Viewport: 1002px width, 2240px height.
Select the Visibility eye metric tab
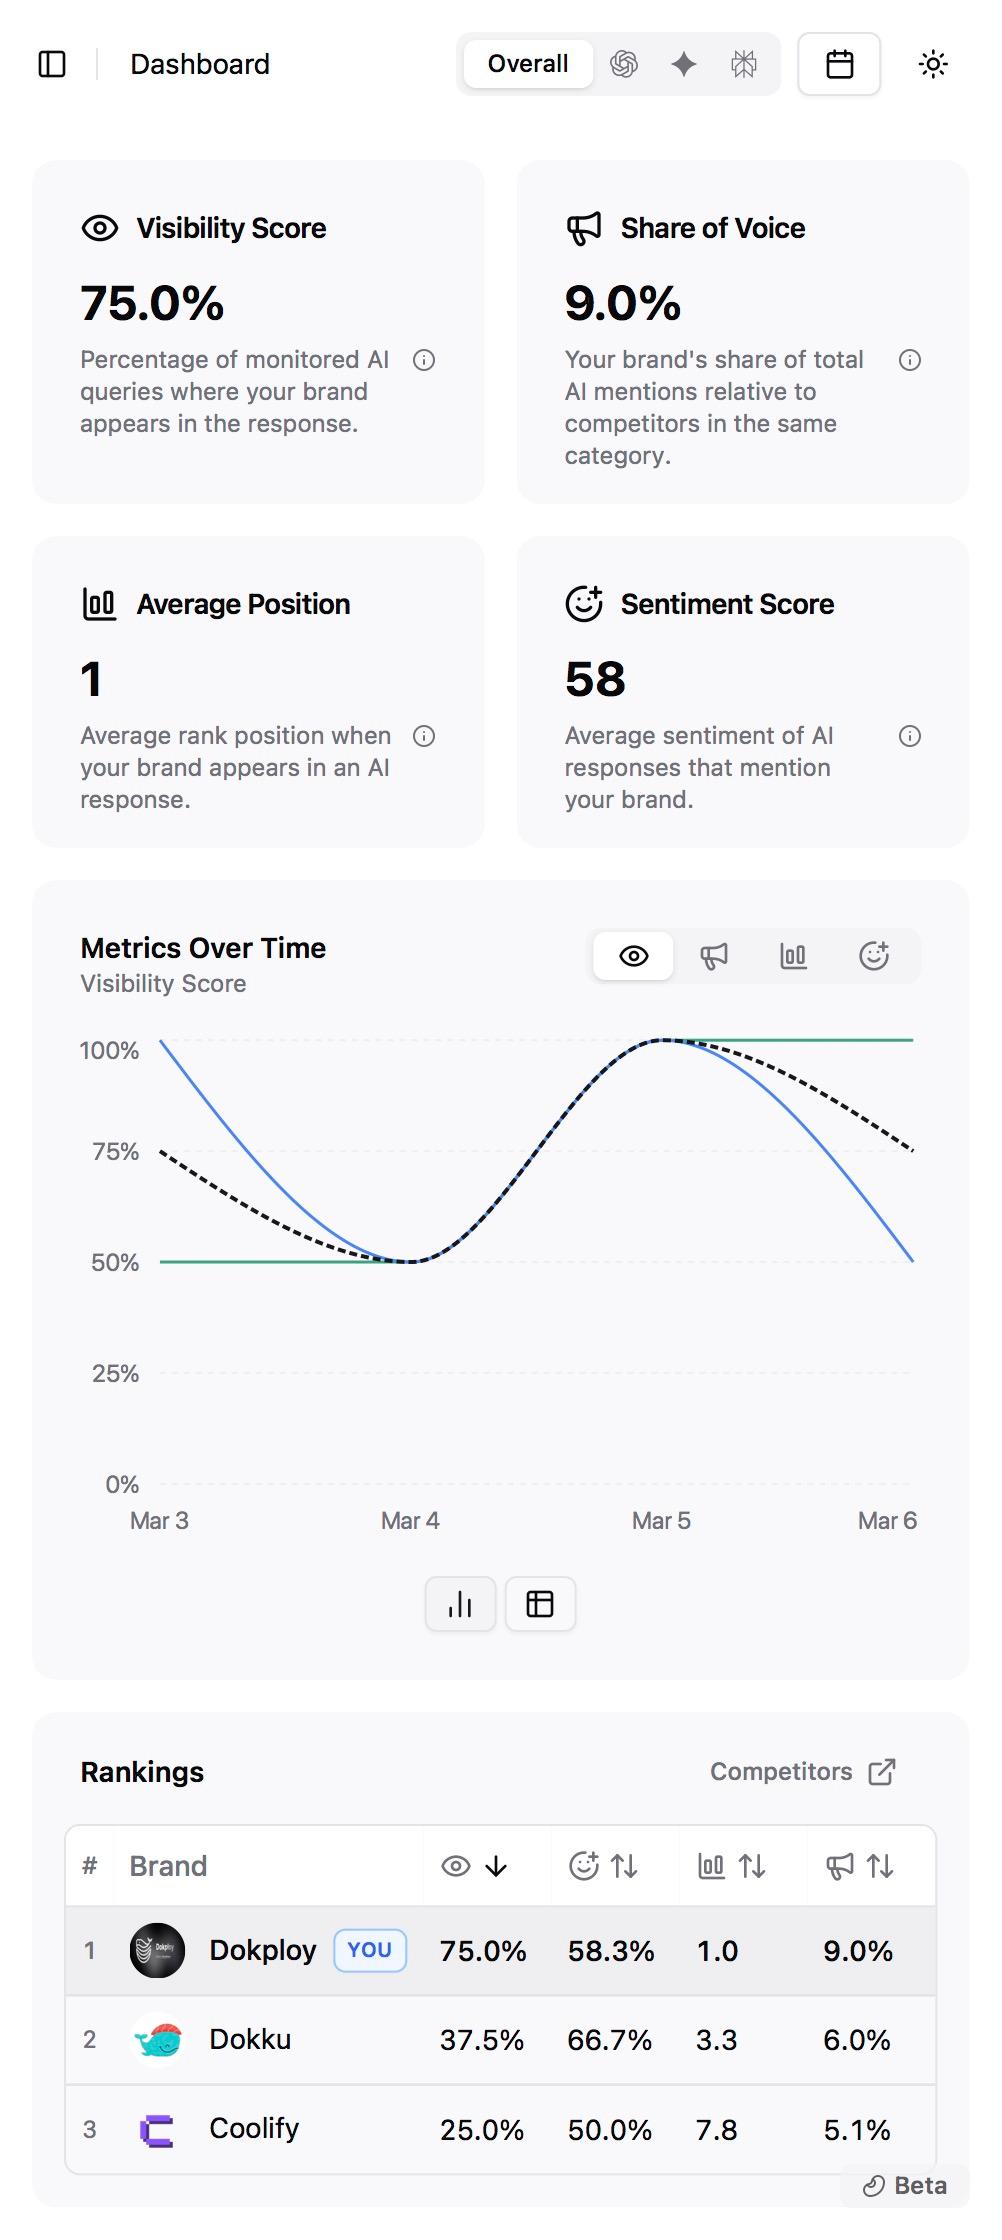[x=632, y=955]
